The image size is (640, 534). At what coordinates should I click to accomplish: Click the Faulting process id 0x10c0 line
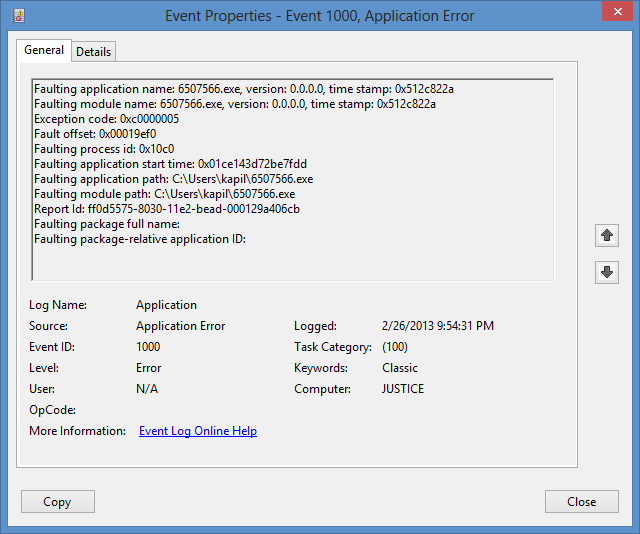[104, 149]
